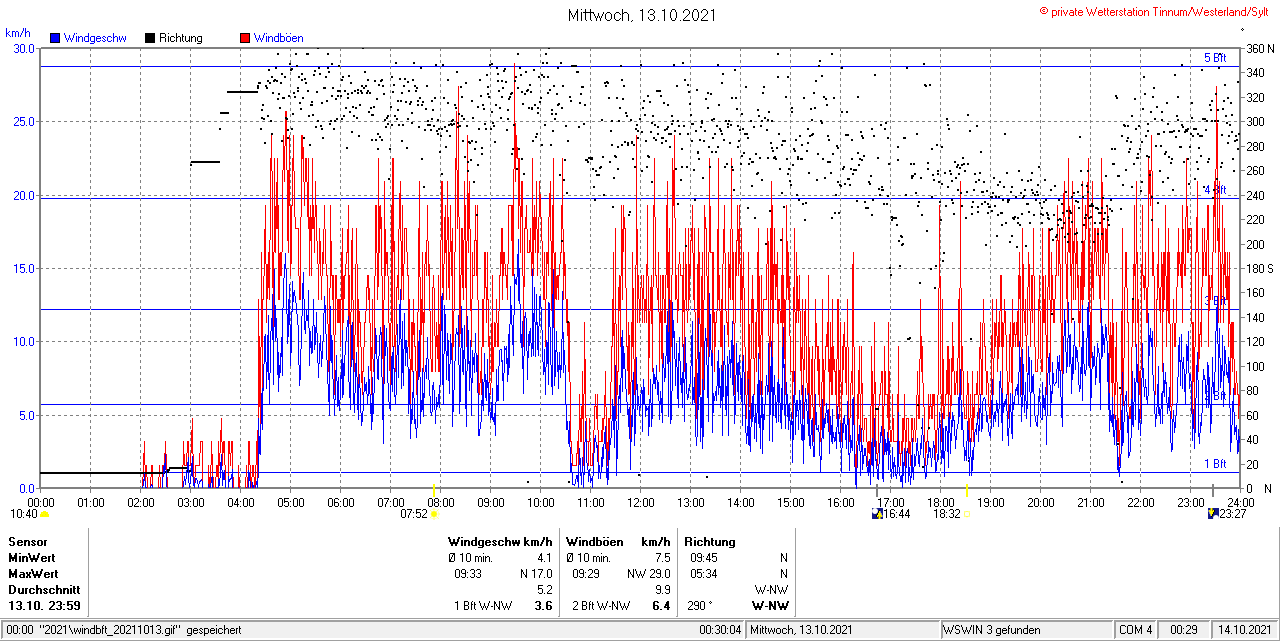
Task: Click the Sensor header in stats table
Action: [27, 541]
